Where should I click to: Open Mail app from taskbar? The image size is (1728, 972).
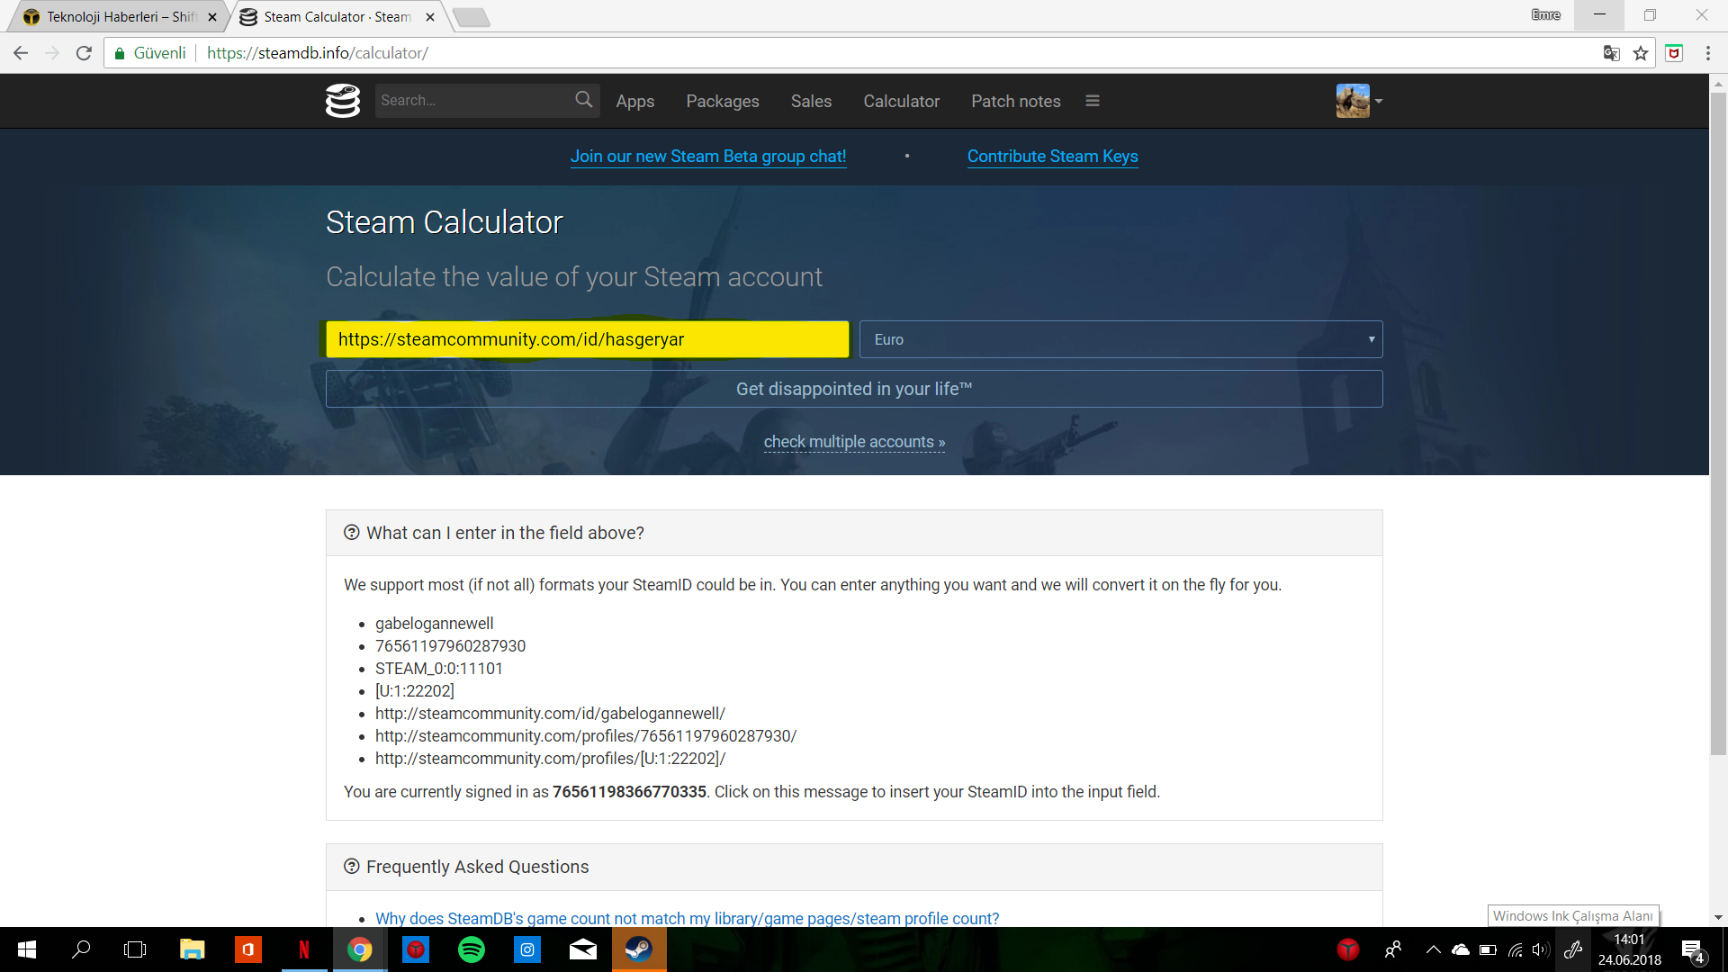pos(583,949)
